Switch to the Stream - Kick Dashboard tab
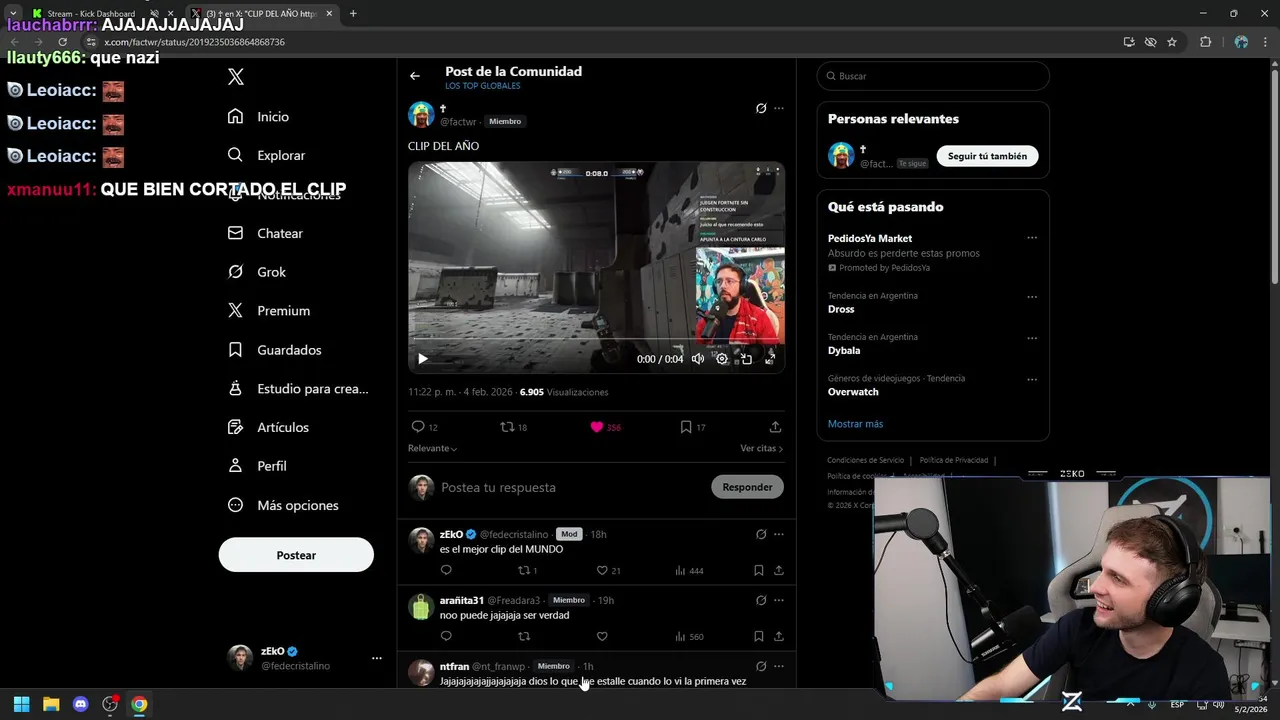 coord(90,14)
